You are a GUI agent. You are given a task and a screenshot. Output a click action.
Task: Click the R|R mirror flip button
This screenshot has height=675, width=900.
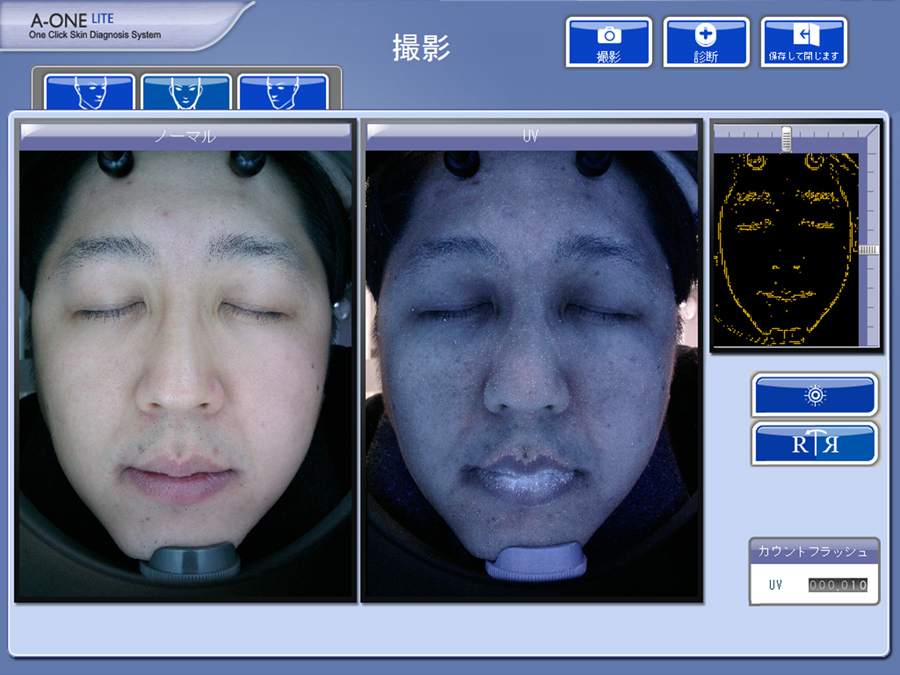814,443
